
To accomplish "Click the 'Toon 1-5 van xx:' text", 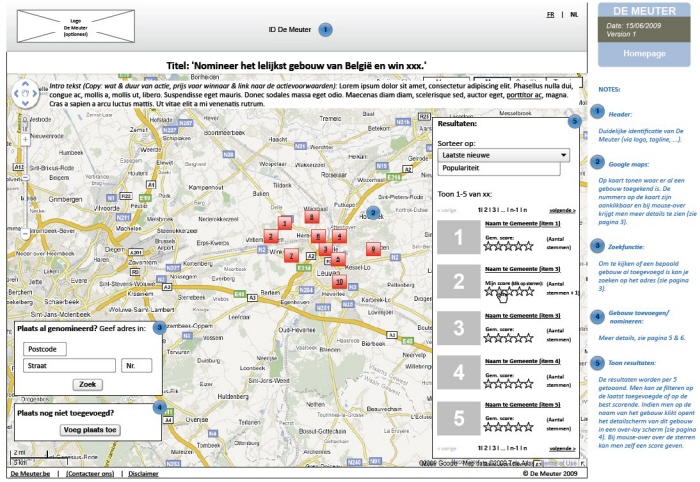I will click(464, 194).
